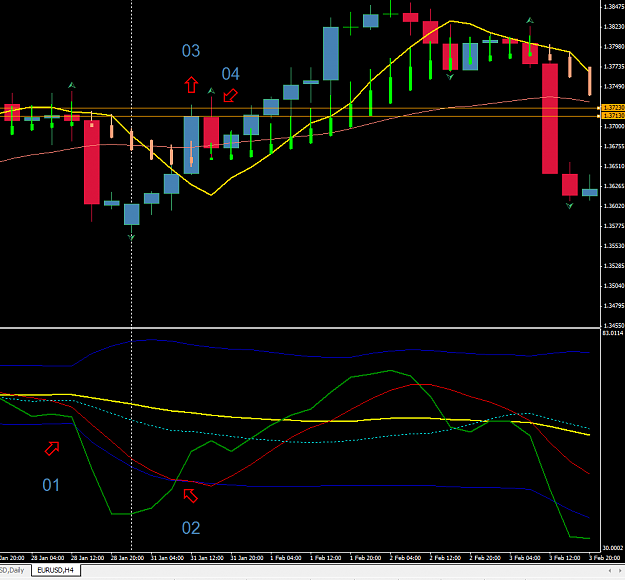625x580 pixels.
Task: Click the 1.38230 price axis label
Action: [x=614, y=27]
